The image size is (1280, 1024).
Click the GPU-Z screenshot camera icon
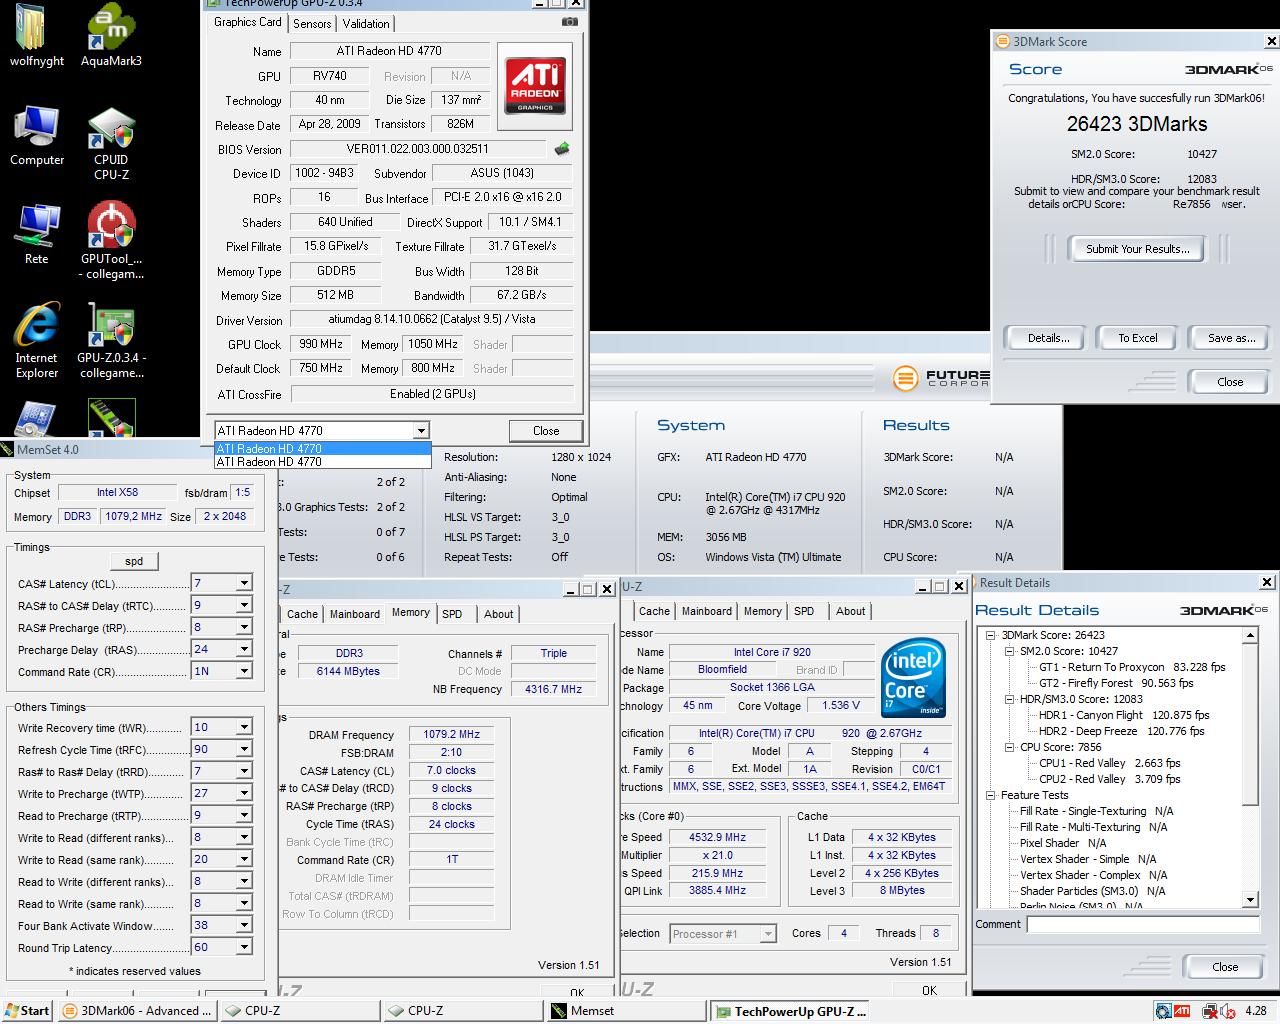(569, 22)
